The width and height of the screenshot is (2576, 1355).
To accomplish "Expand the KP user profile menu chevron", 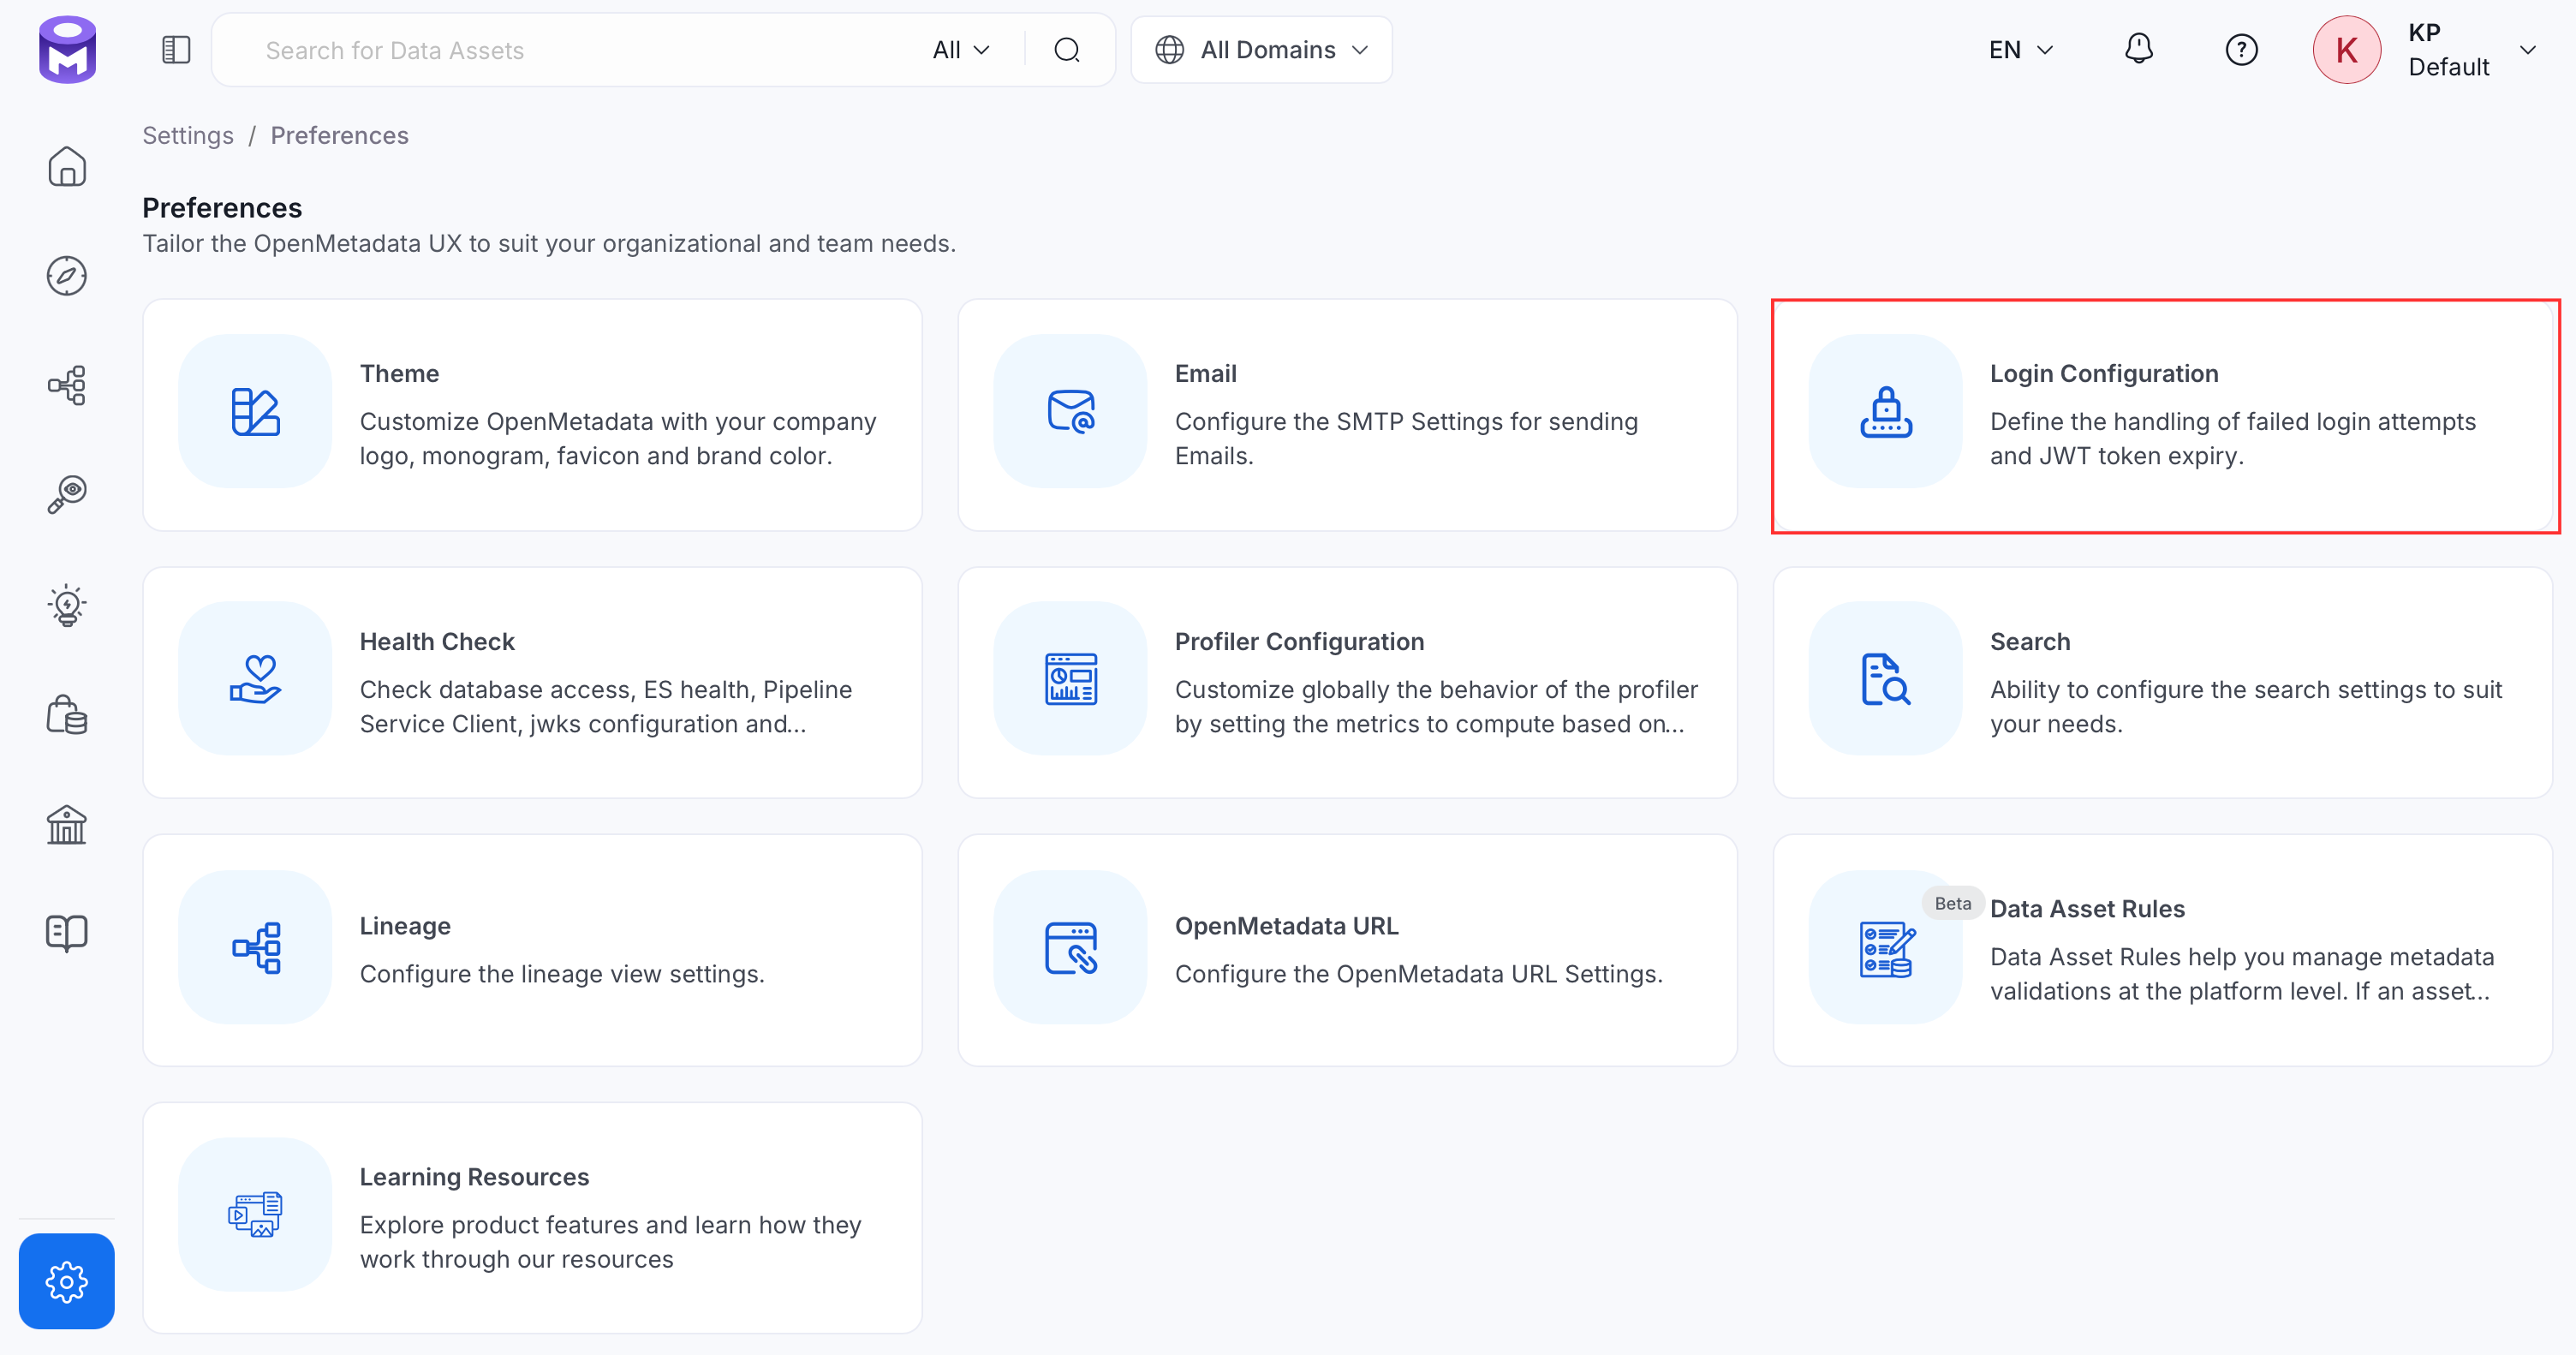I will [x=2527, y=50].
